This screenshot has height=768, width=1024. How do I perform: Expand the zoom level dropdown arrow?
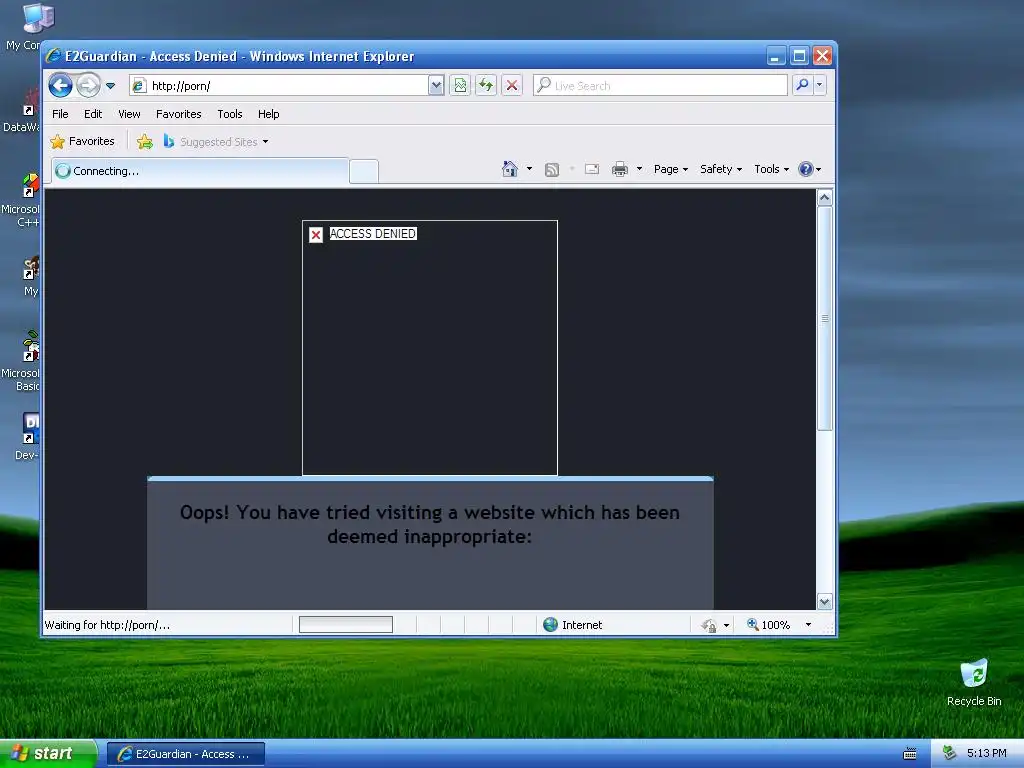[808, 625]
